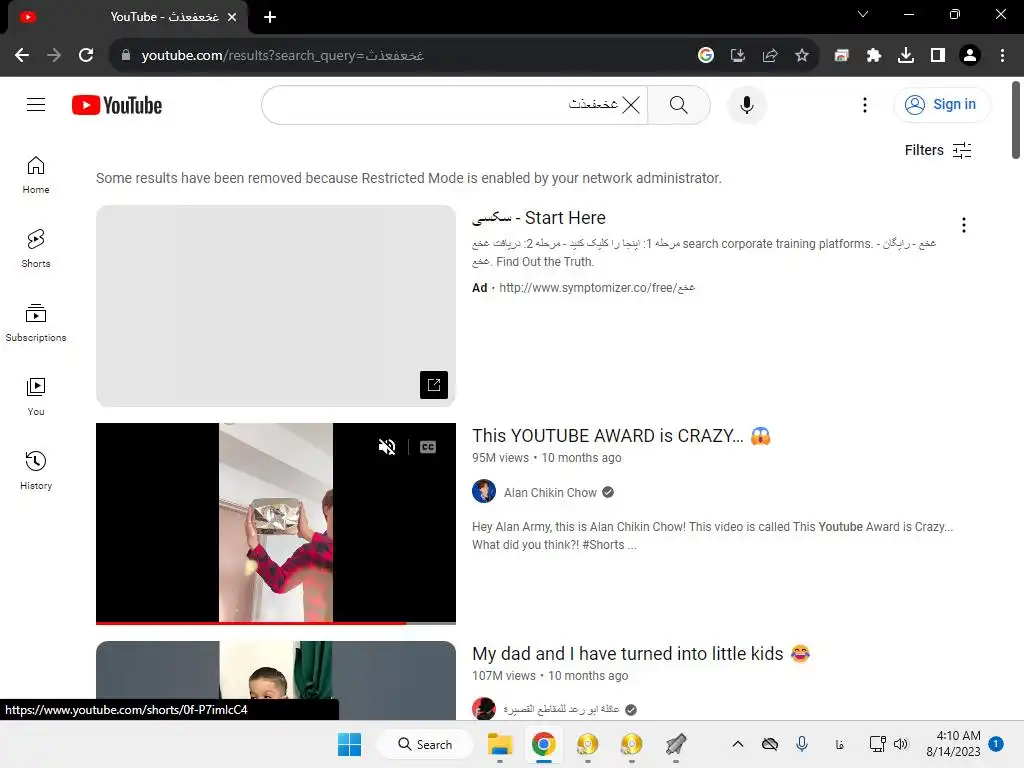Click the browser back arrow

(22, 55)
